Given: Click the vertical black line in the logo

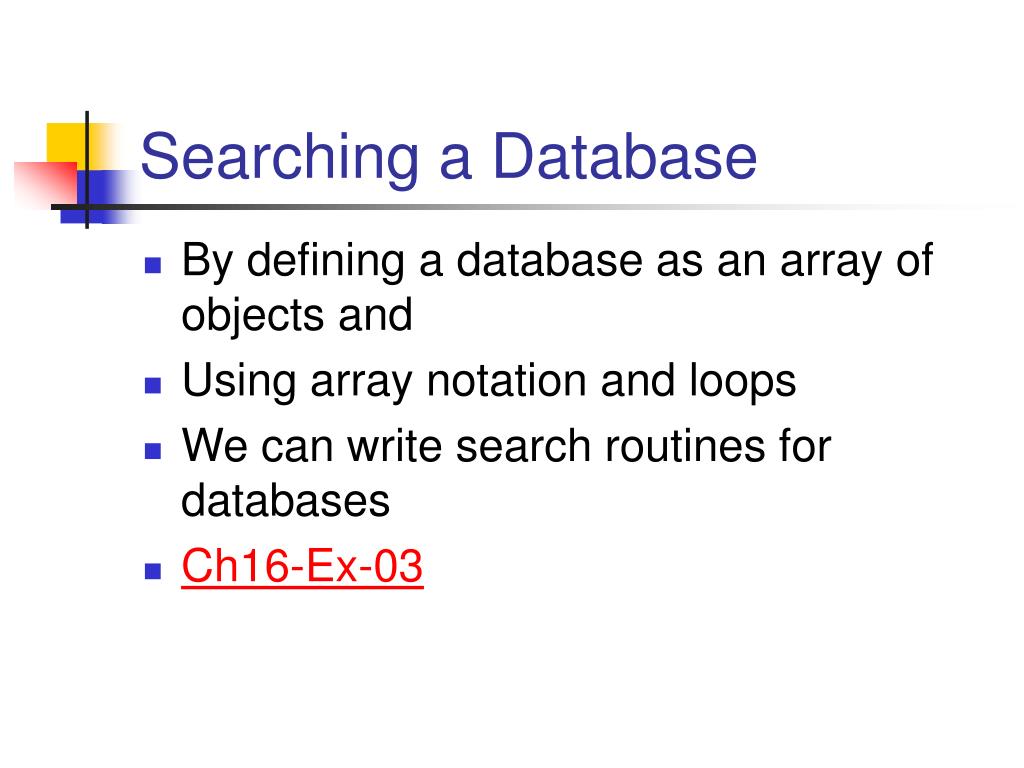Looking at the screenshot, I should (87, 170).
